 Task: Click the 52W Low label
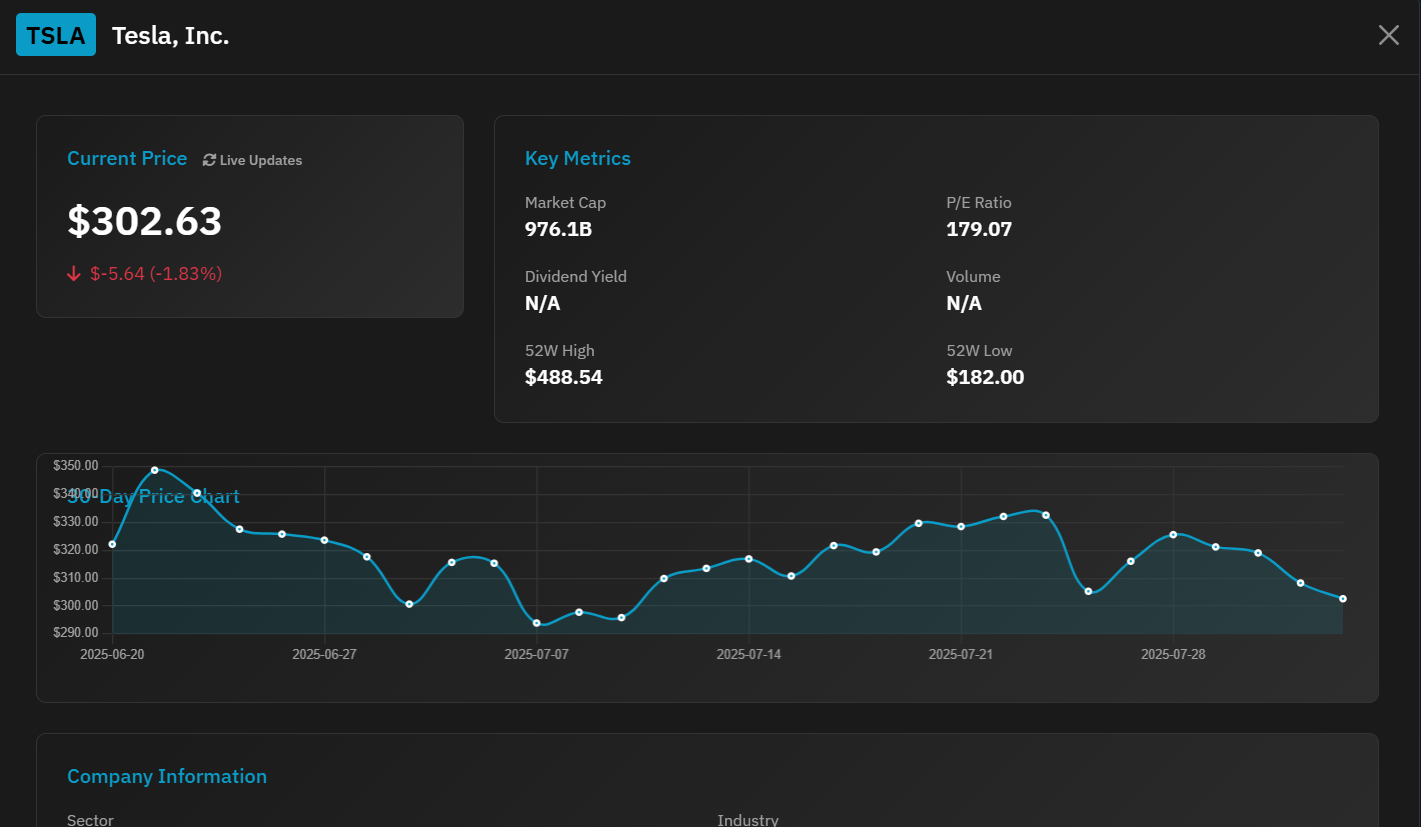pyautogui.click(x=980, y=351)
